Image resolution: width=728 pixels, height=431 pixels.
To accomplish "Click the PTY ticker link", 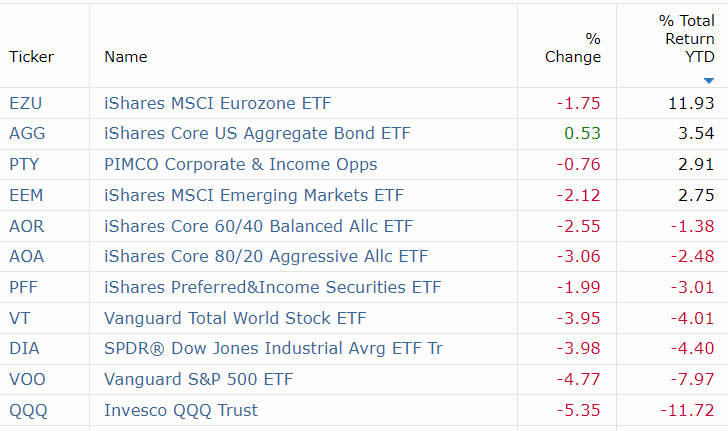I will pyautogui.click(x=24, y=164).
